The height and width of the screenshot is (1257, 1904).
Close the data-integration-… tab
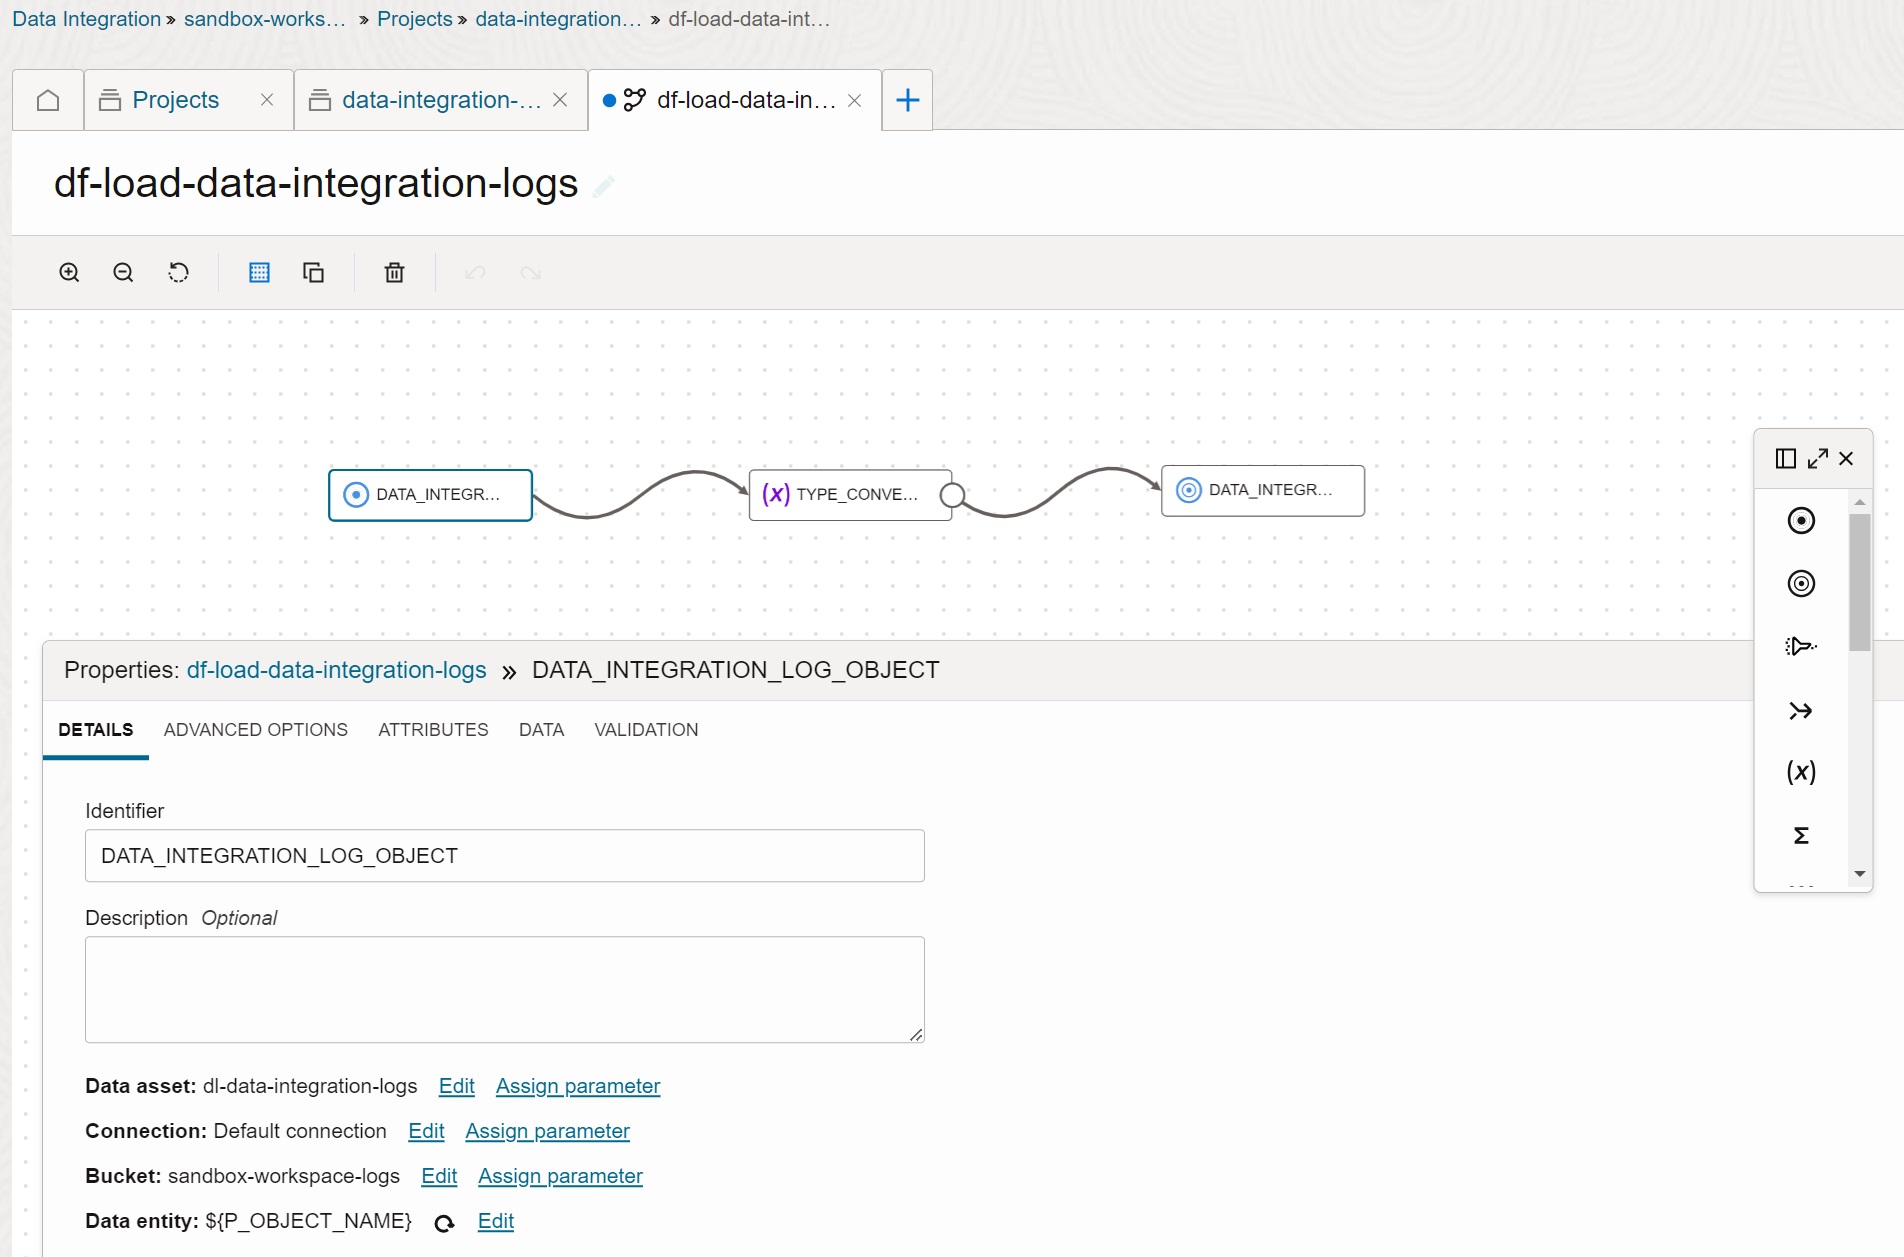tap(560, 100)
